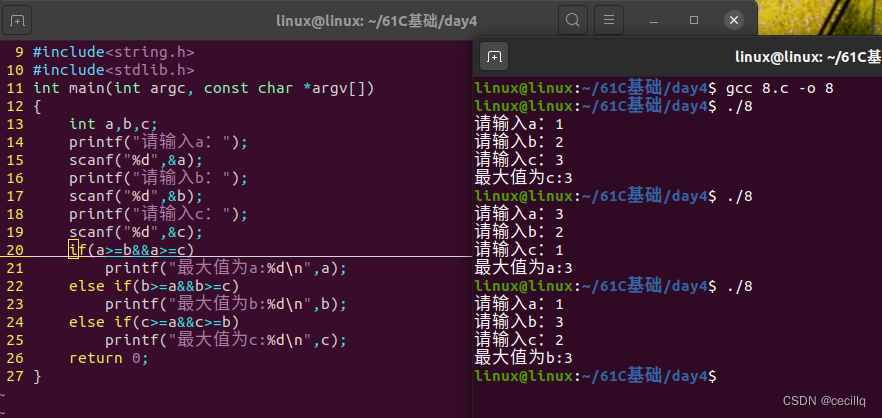The height and width of the screenshot is (418, 882).
Task: Click closing brace on line 27
Action: 37,376
